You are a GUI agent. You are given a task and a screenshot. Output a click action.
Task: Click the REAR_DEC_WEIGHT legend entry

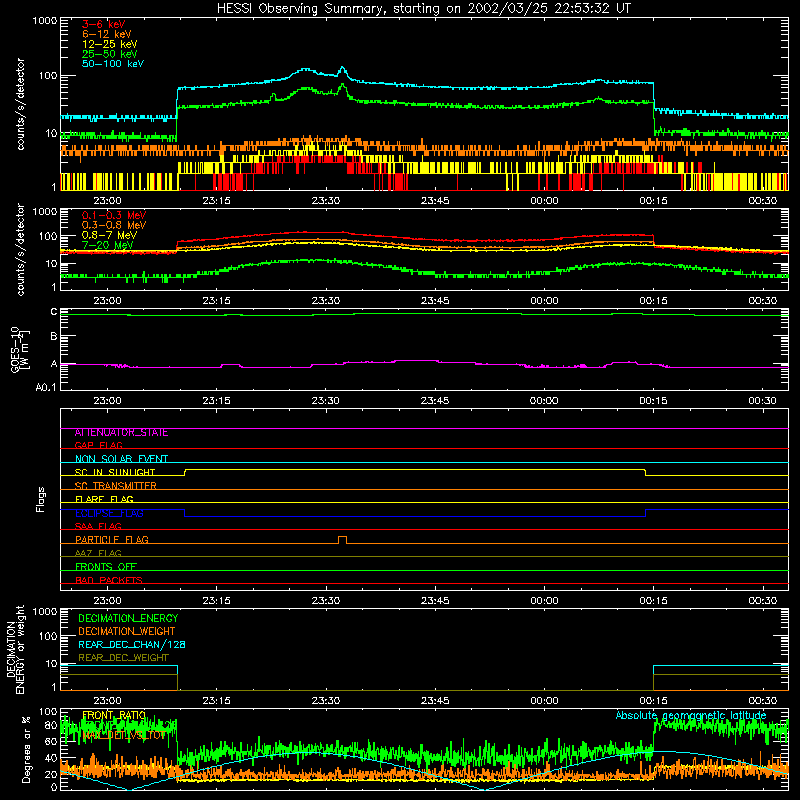pos(123,658)
